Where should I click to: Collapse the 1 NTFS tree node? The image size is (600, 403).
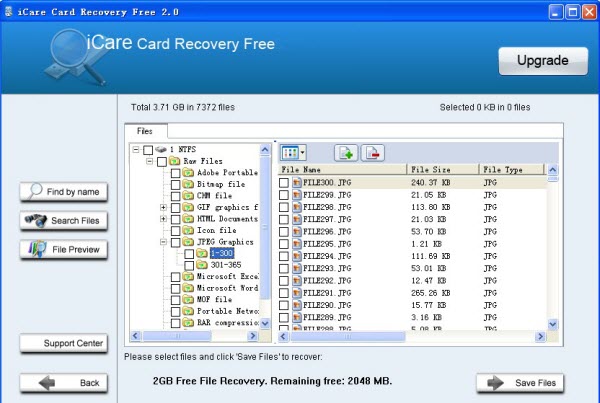(x=136, y=149)
